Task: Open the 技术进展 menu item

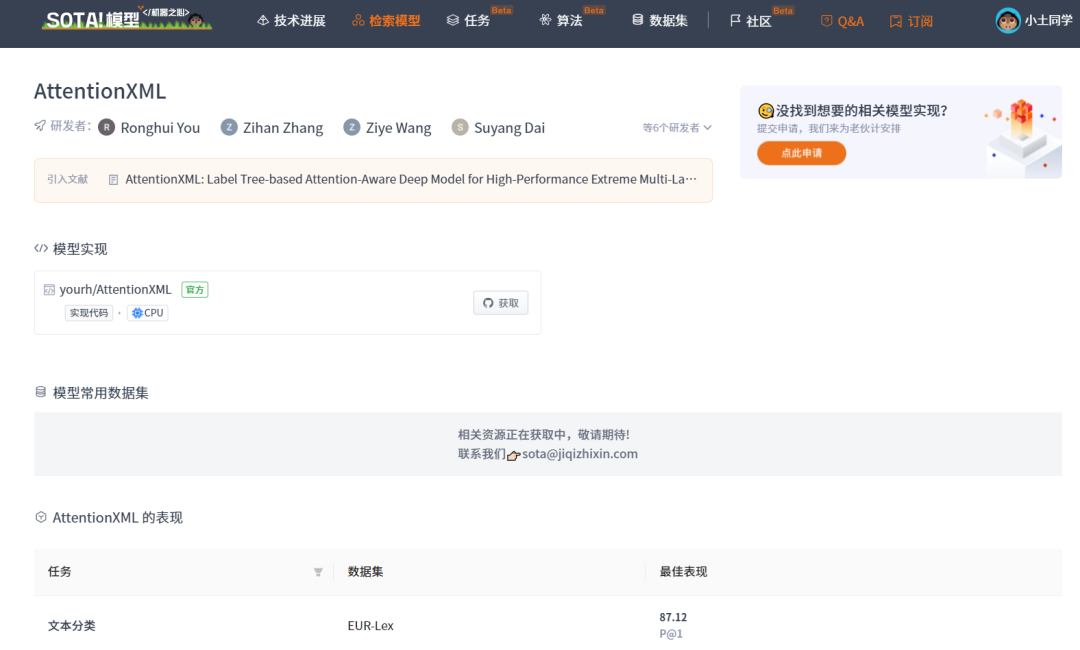Action: [291, 19]
